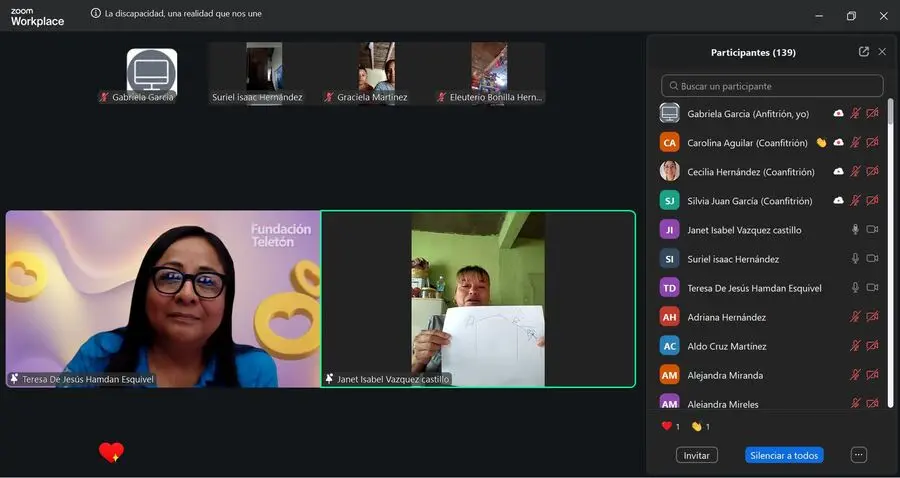Toggle Gabriela Garcia's muted microphone icon
The width and height of the screenshot is (900, 478).
click(855, 114)
